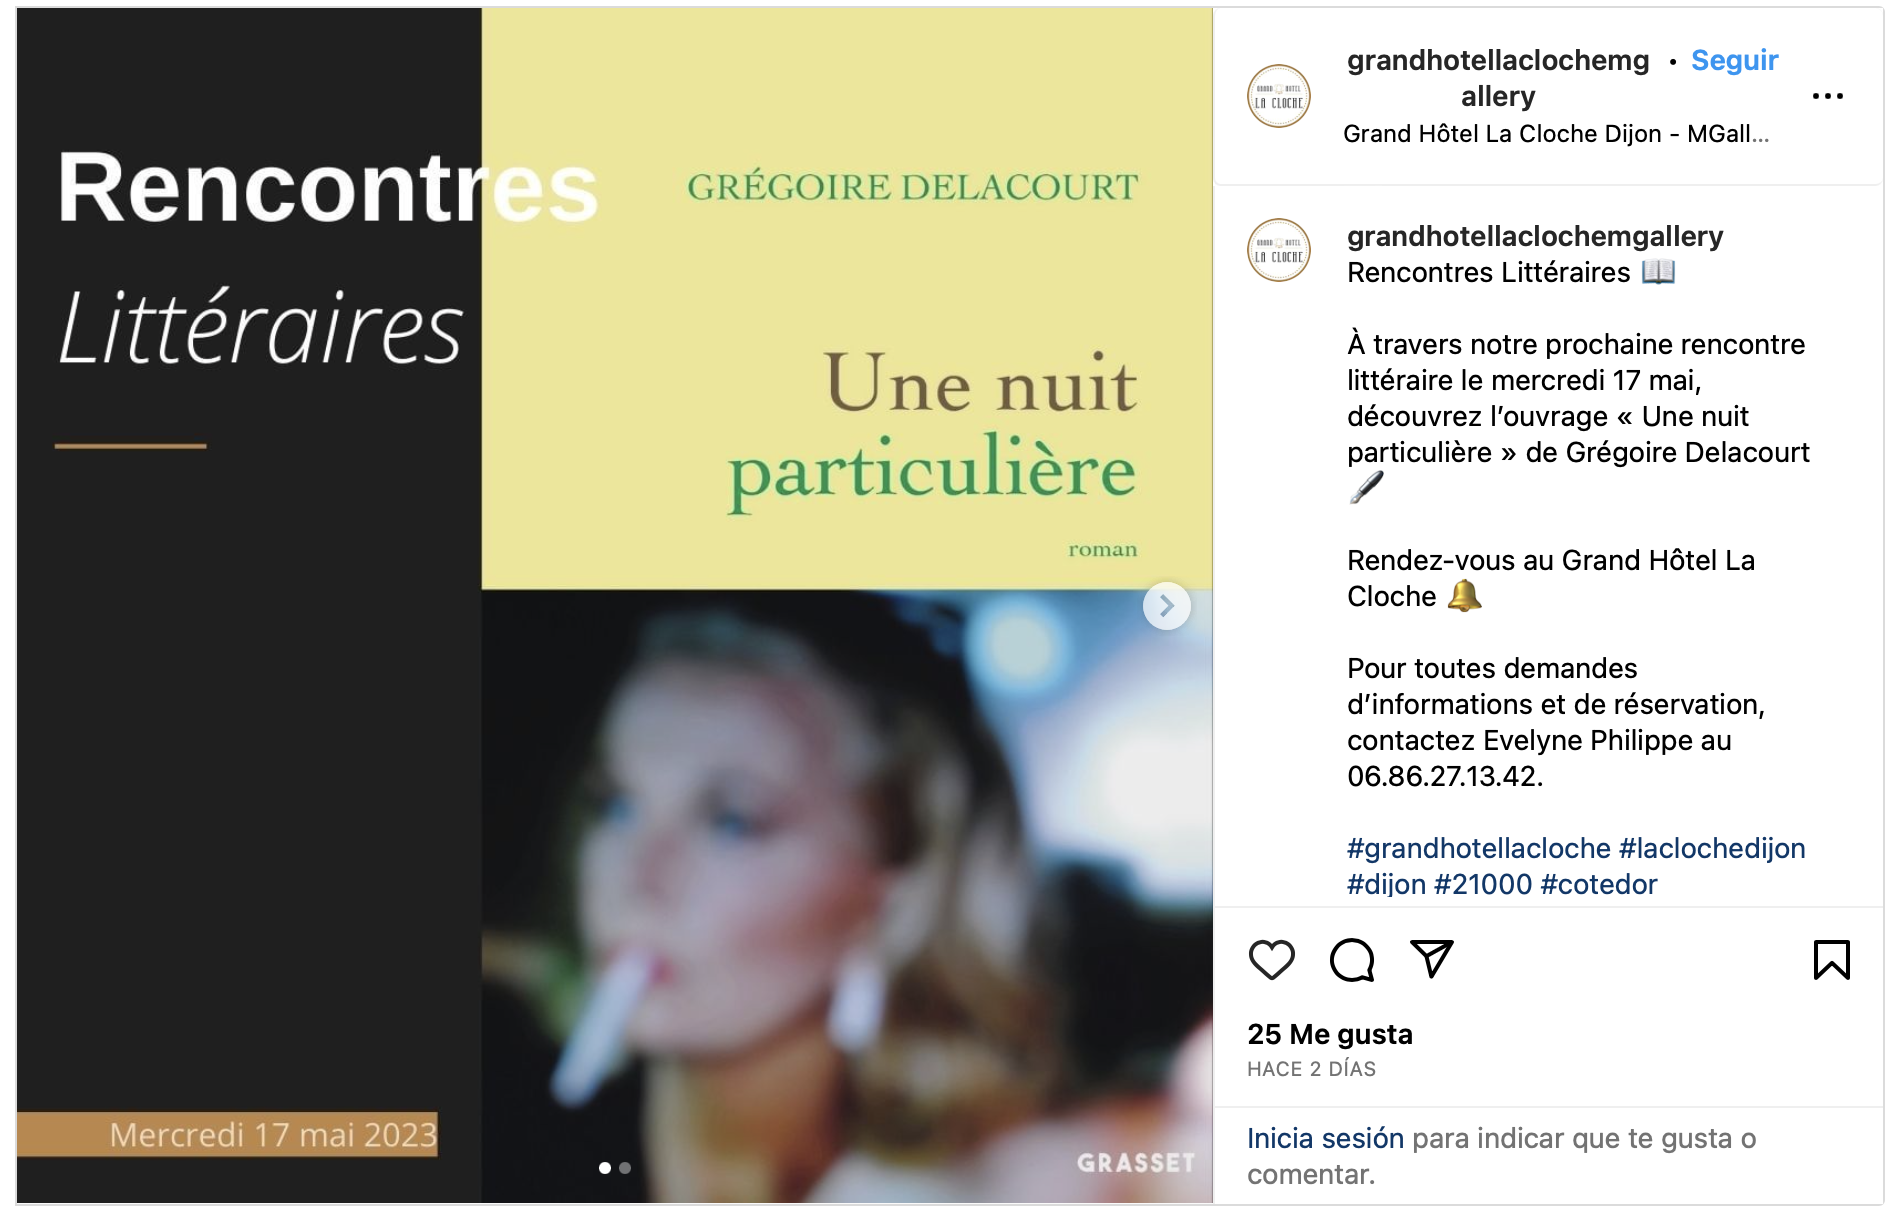The image size is (1896, 1216).
Task: Go to next carousel image arrow
Action: [1166, 606]
